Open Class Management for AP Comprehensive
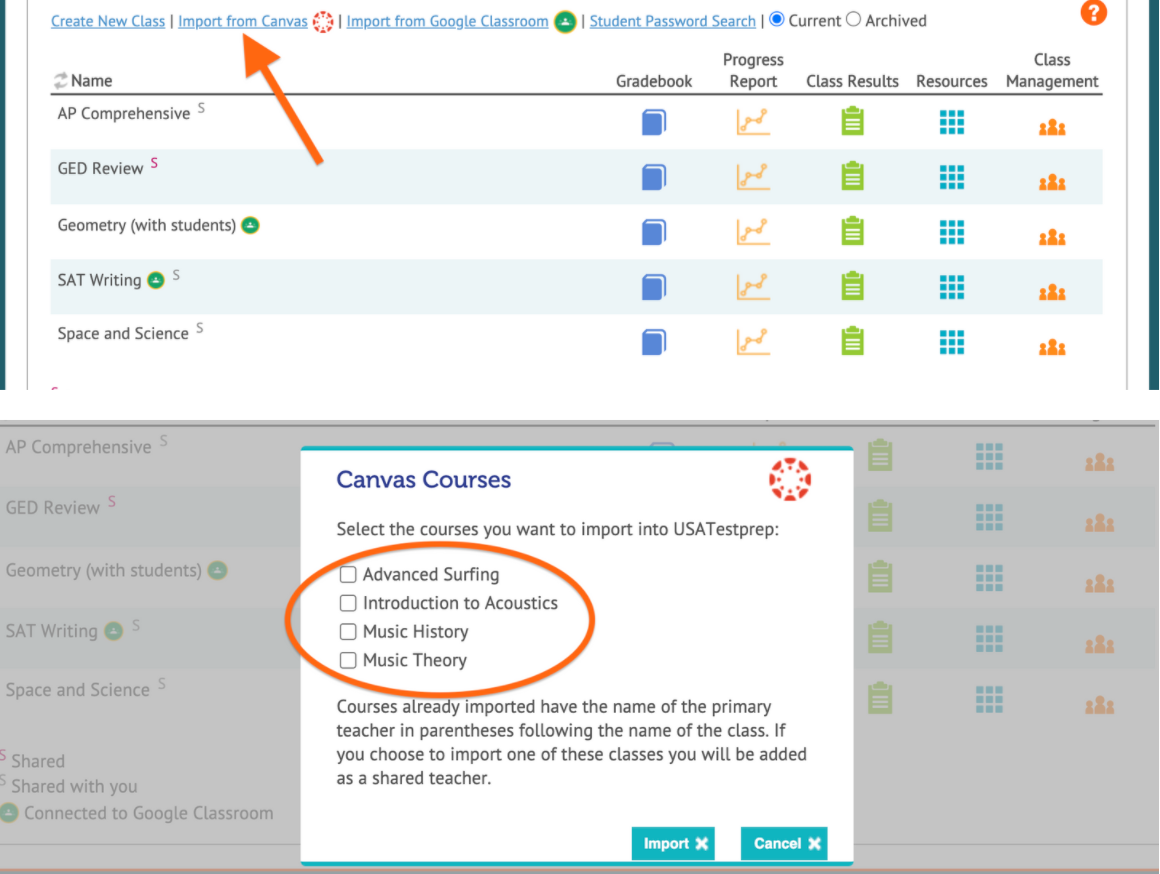 click(1052, 127)
